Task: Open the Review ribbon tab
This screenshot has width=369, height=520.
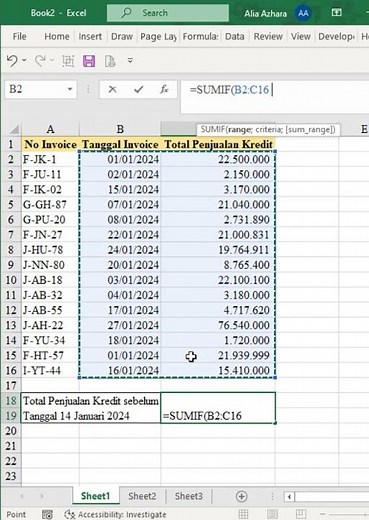Action: (x=268, y=36)
